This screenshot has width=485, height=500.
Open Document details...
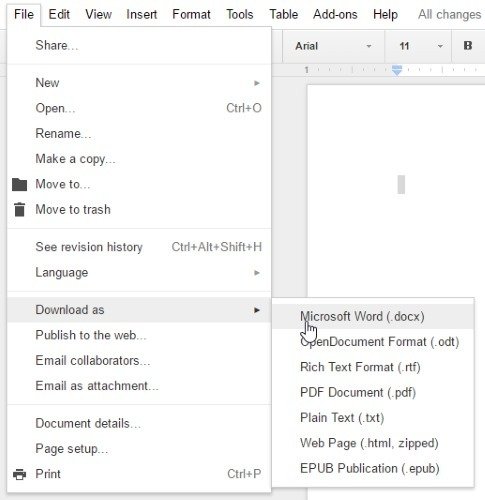(x=139, y=423)
